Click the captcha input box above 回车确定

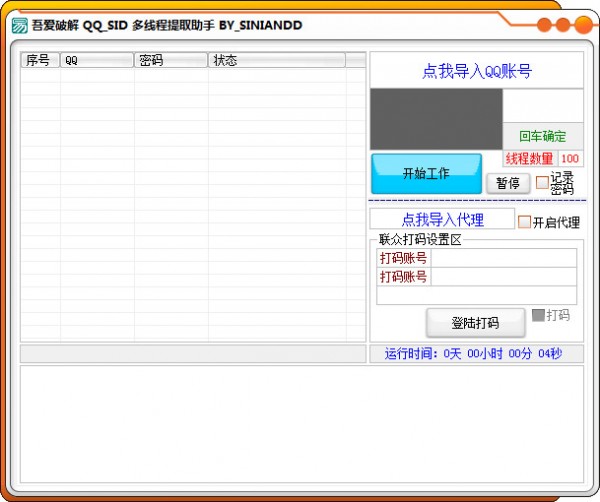point(542,106)
